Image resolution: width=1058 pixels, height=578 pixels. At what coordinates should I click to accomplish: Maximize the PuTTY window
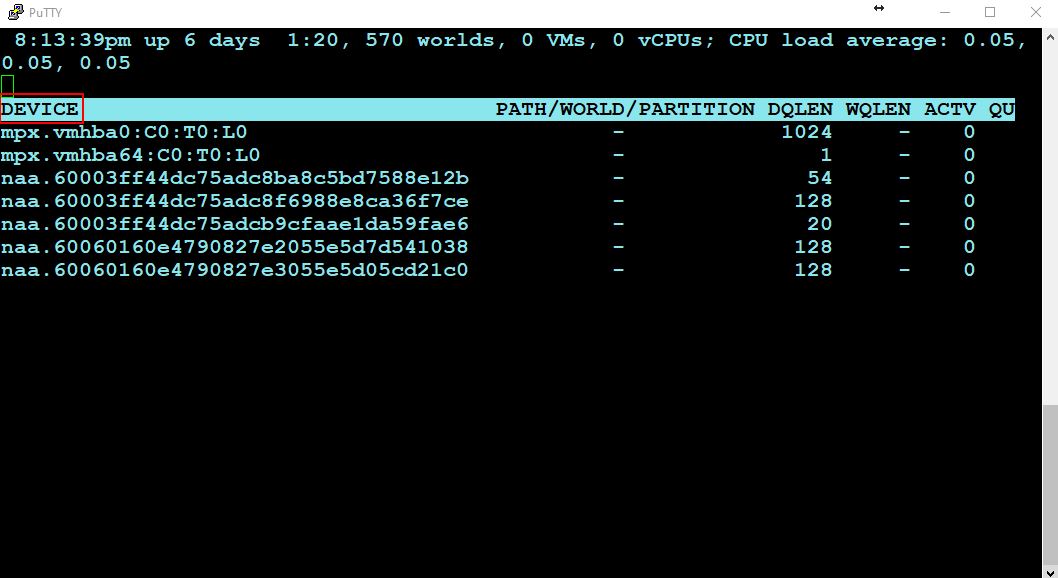click(990, 12)
